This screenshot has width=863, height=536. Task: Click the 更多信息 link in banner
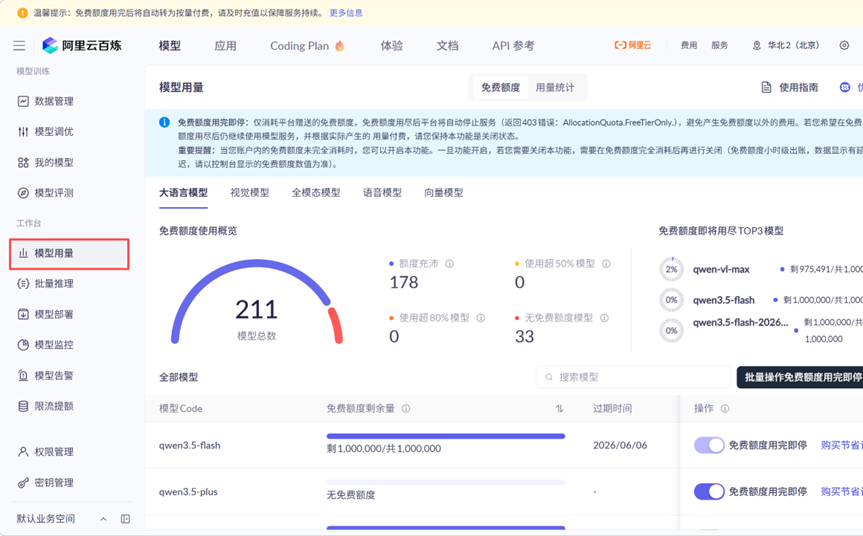[346, 13]
